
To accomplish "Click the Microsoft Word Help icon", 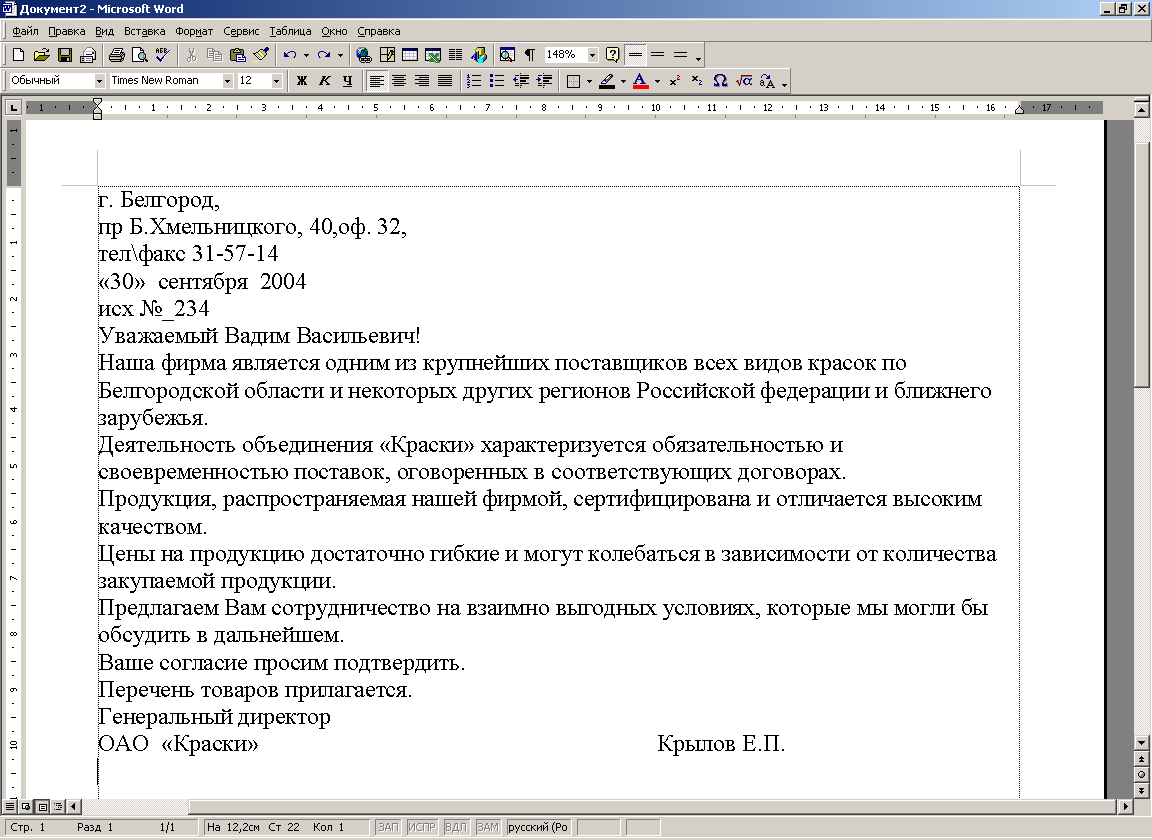I will [x=613, y=54].
